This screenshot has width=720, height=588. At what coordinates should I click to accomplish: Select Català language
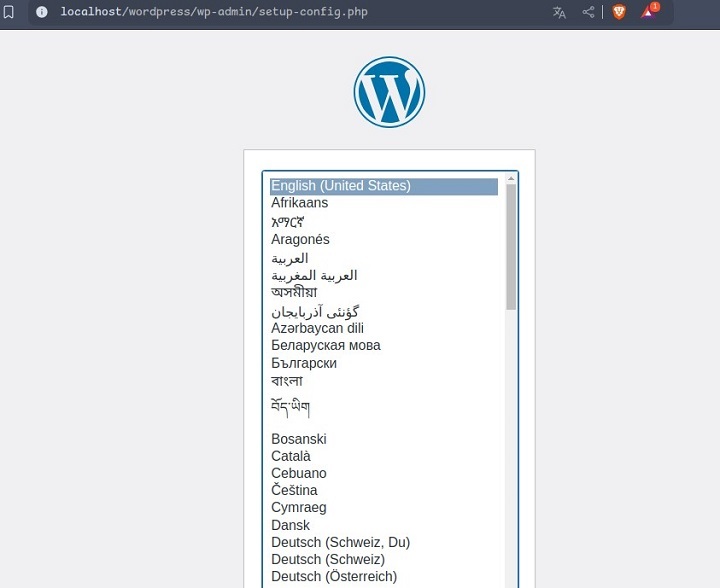(x=384, y=456)
